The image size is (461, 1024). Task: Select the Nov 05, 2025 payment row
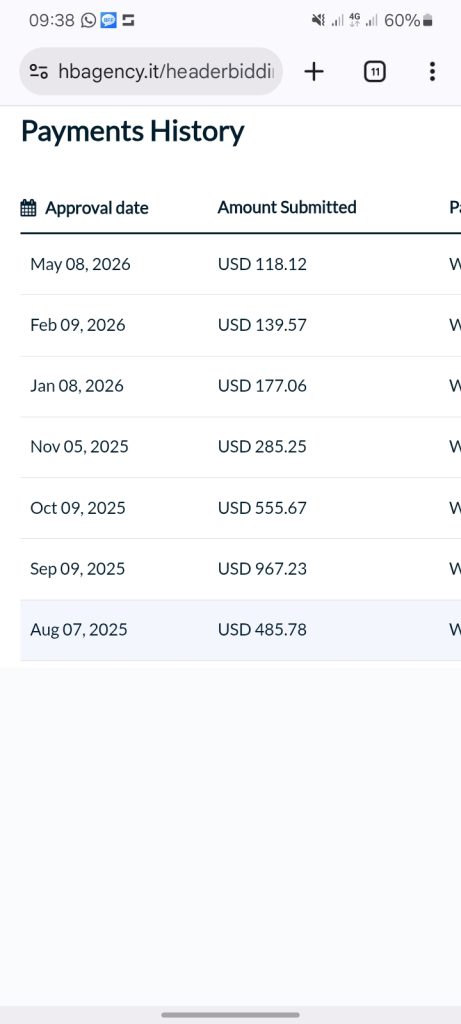(240, 447)
